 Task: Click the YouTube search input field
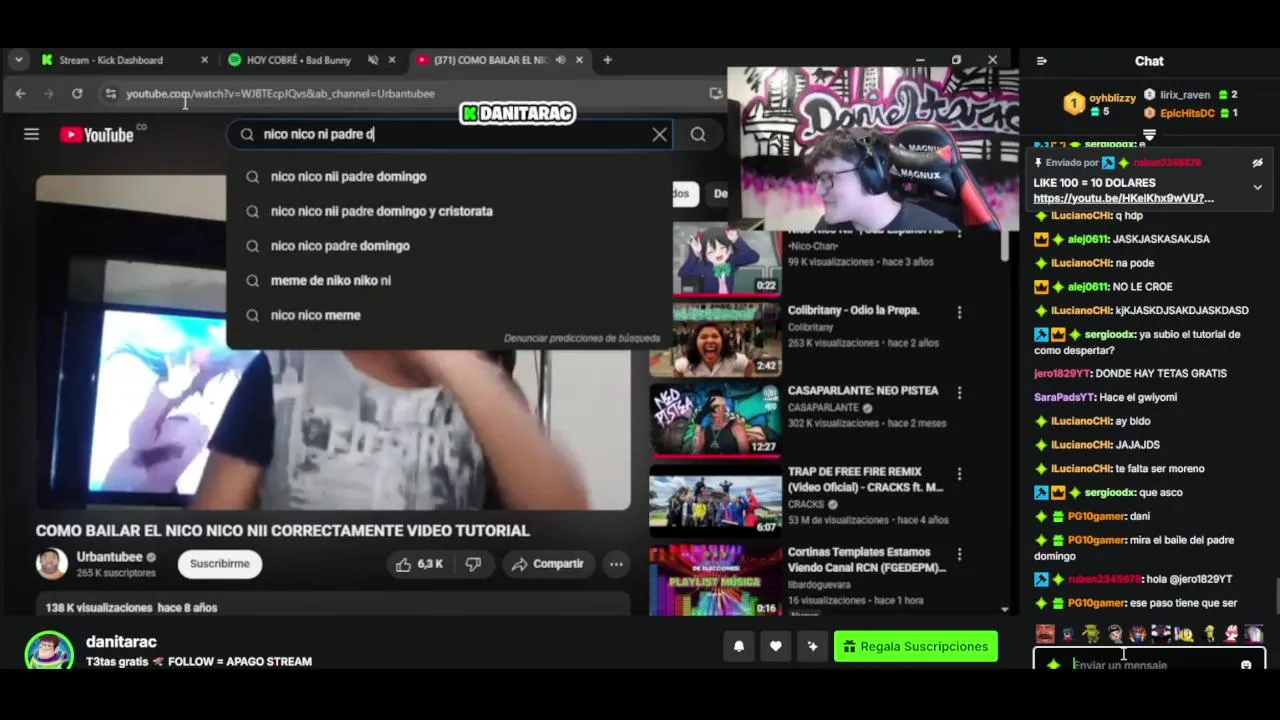450,134
